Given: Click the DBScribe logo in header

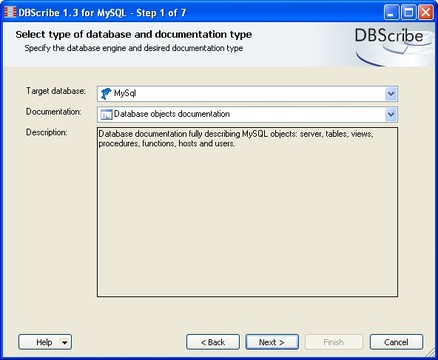Looking at the screenshot, I should (389, 36).
